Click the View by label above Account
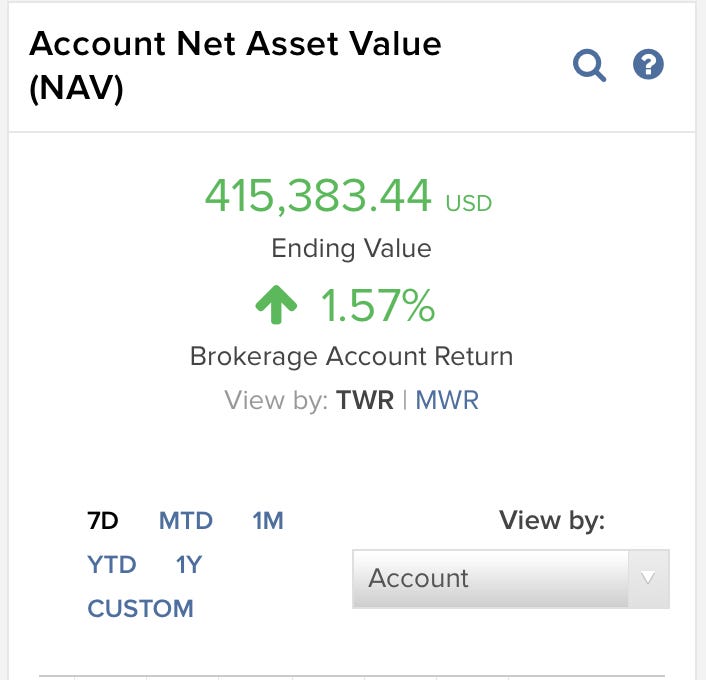The image size is (706, 680). point(552,521)
